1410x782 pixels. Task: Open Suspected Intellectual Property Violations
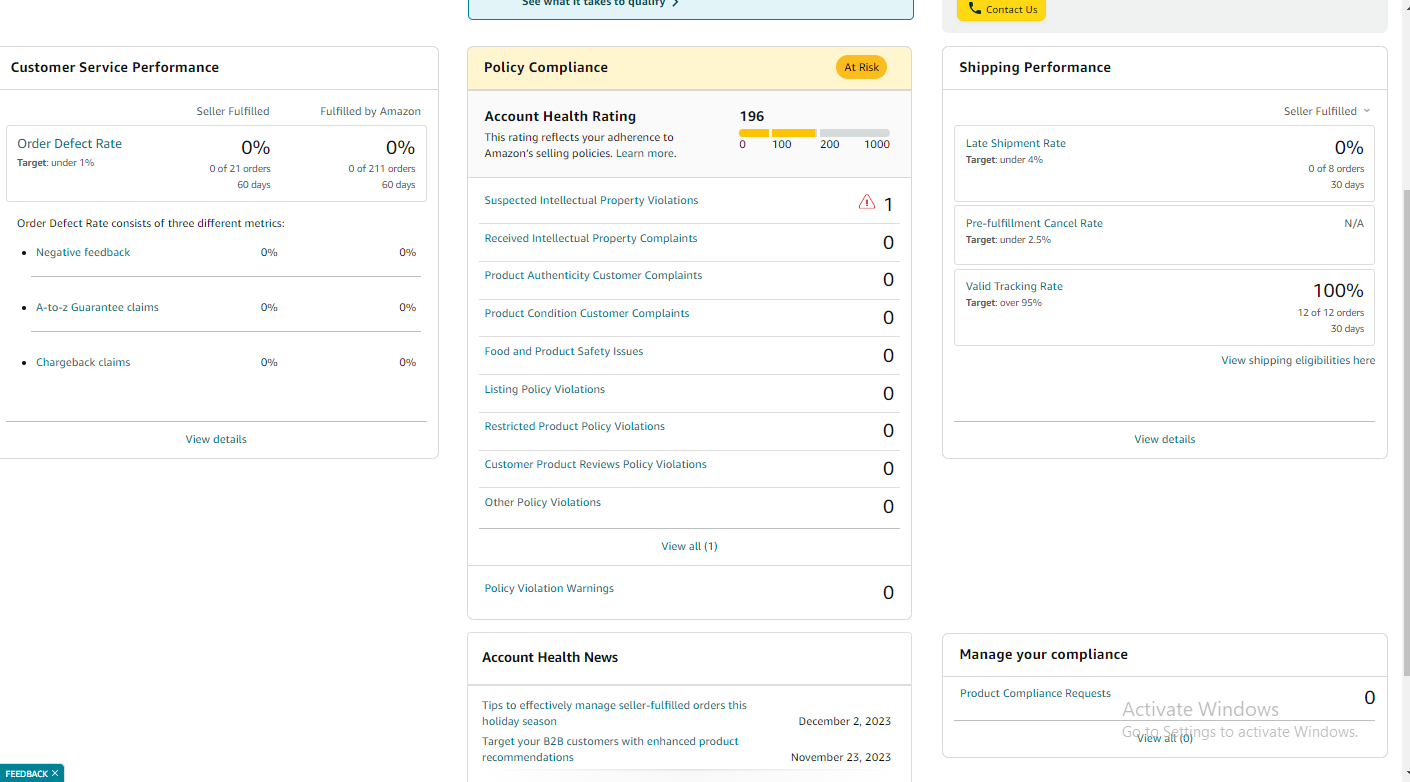click(591, 200)
